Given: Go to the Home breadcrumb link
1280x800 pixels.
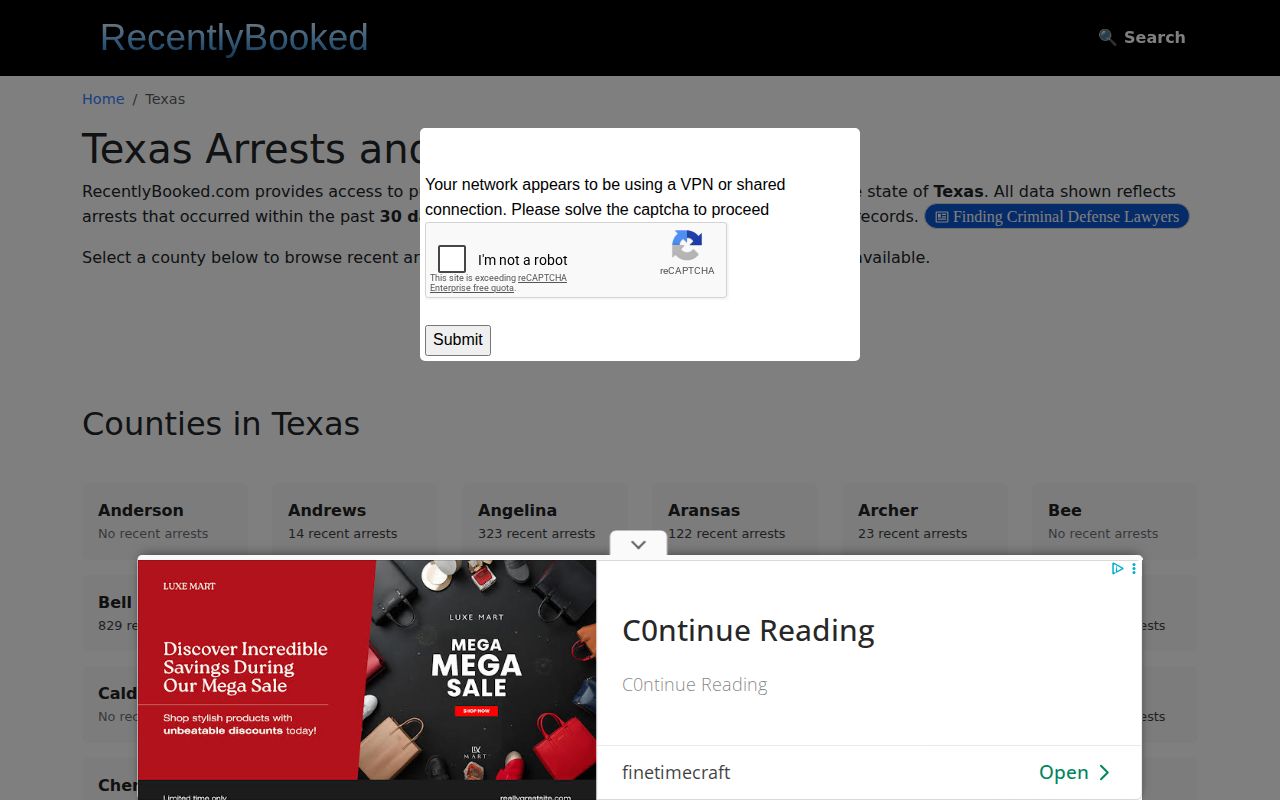Looking at the screenshot, I should tap(103, 99).
